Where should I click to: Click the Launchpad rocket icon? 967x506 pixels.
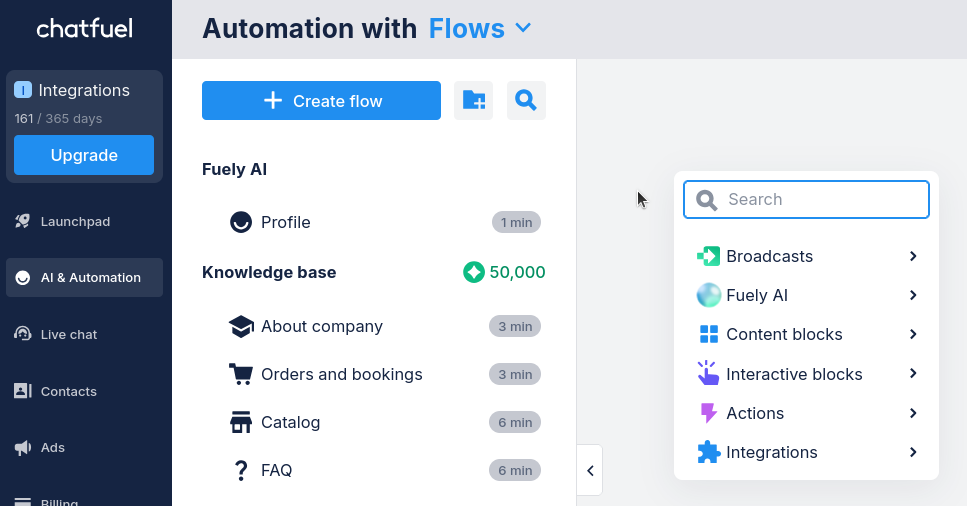tap(22, 222)
